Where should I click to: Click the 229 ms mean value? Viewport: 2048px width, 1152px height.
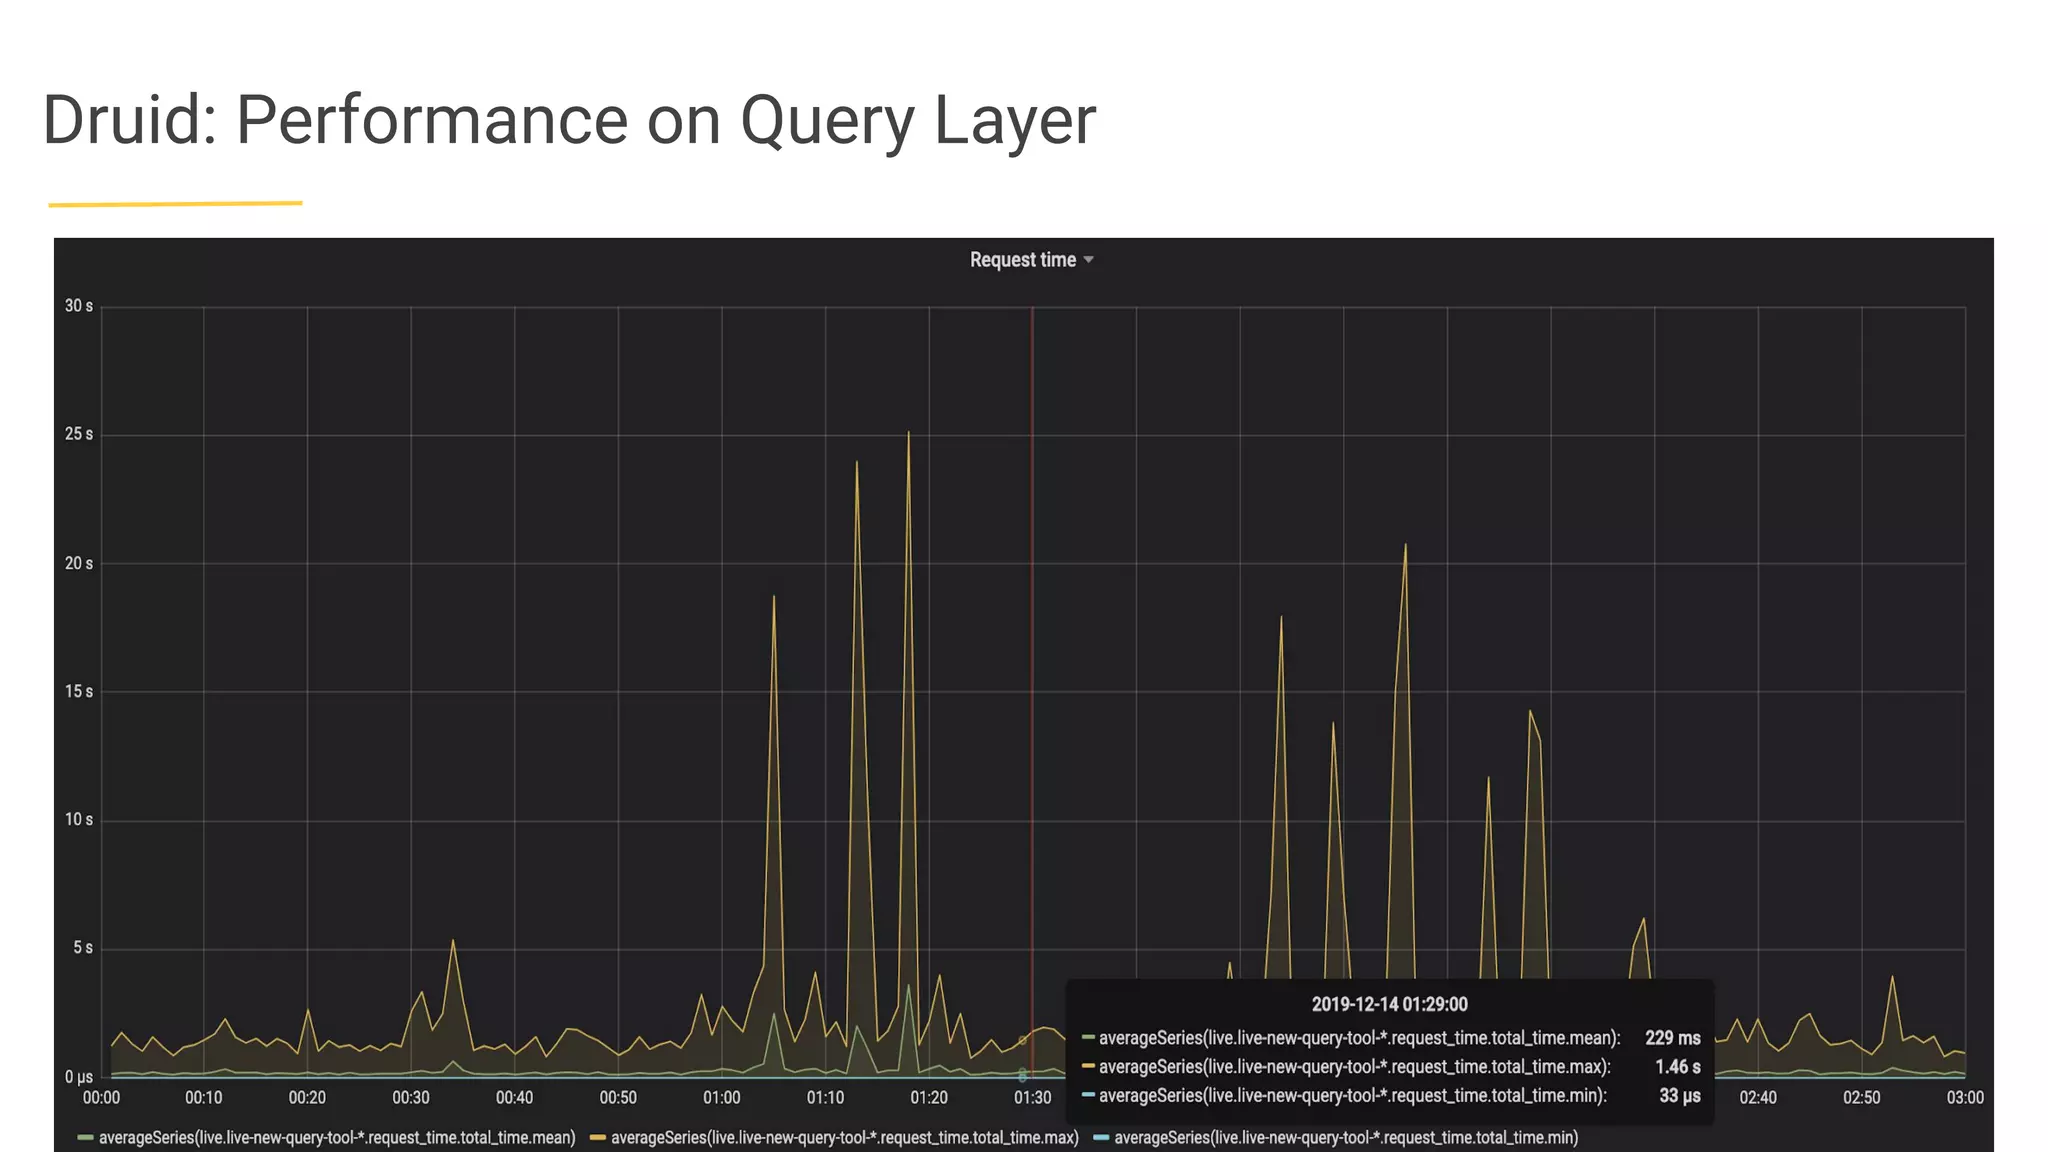click(x=1672, y=1038)
